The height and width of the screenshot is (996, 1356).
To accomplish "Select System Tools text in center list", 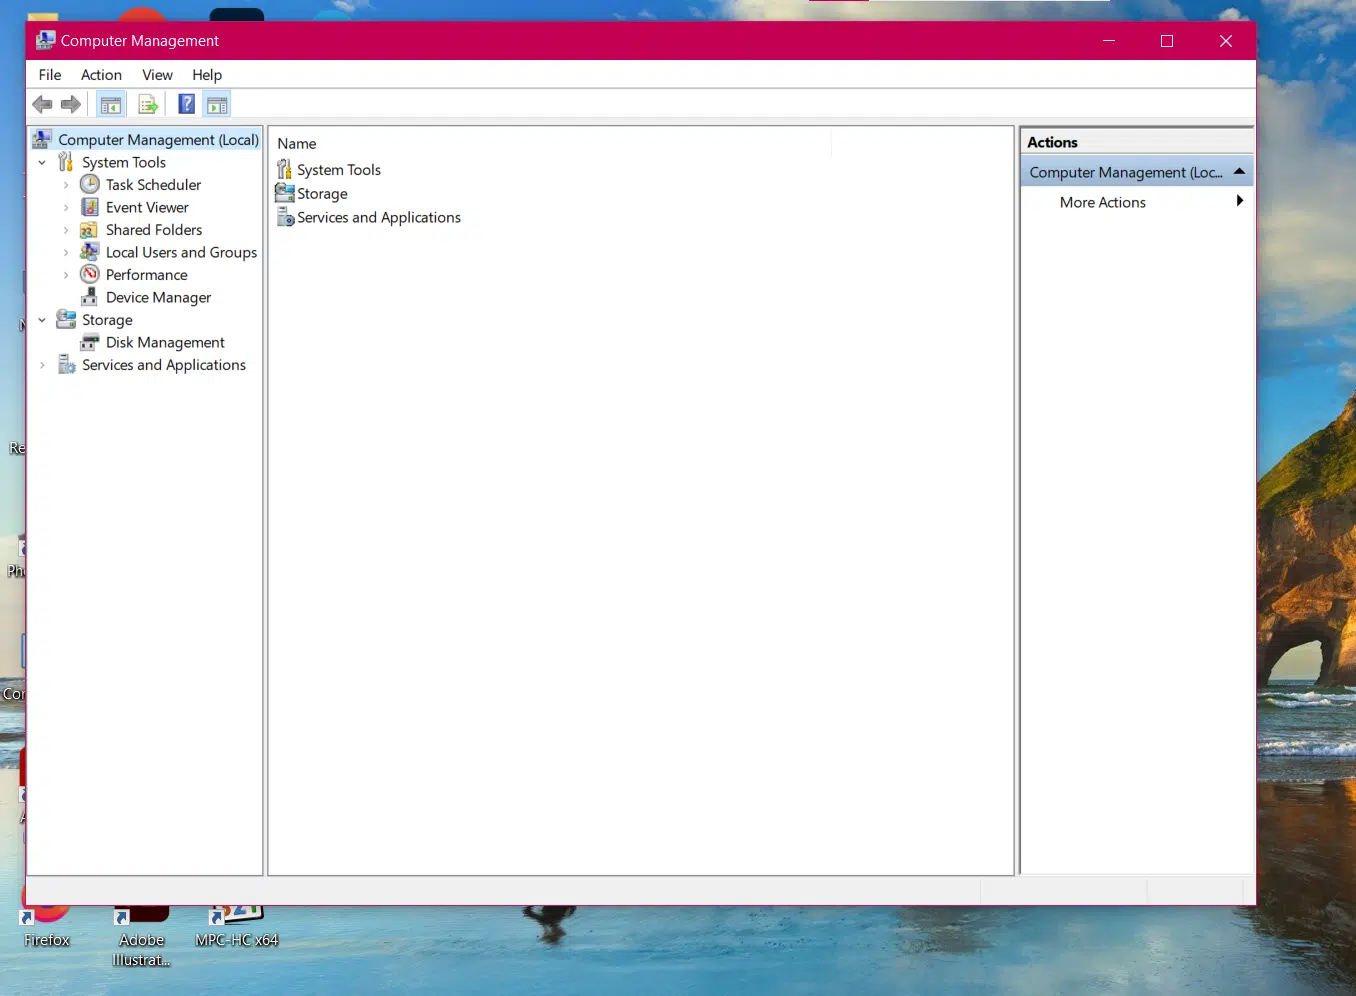I will point(339,170).
